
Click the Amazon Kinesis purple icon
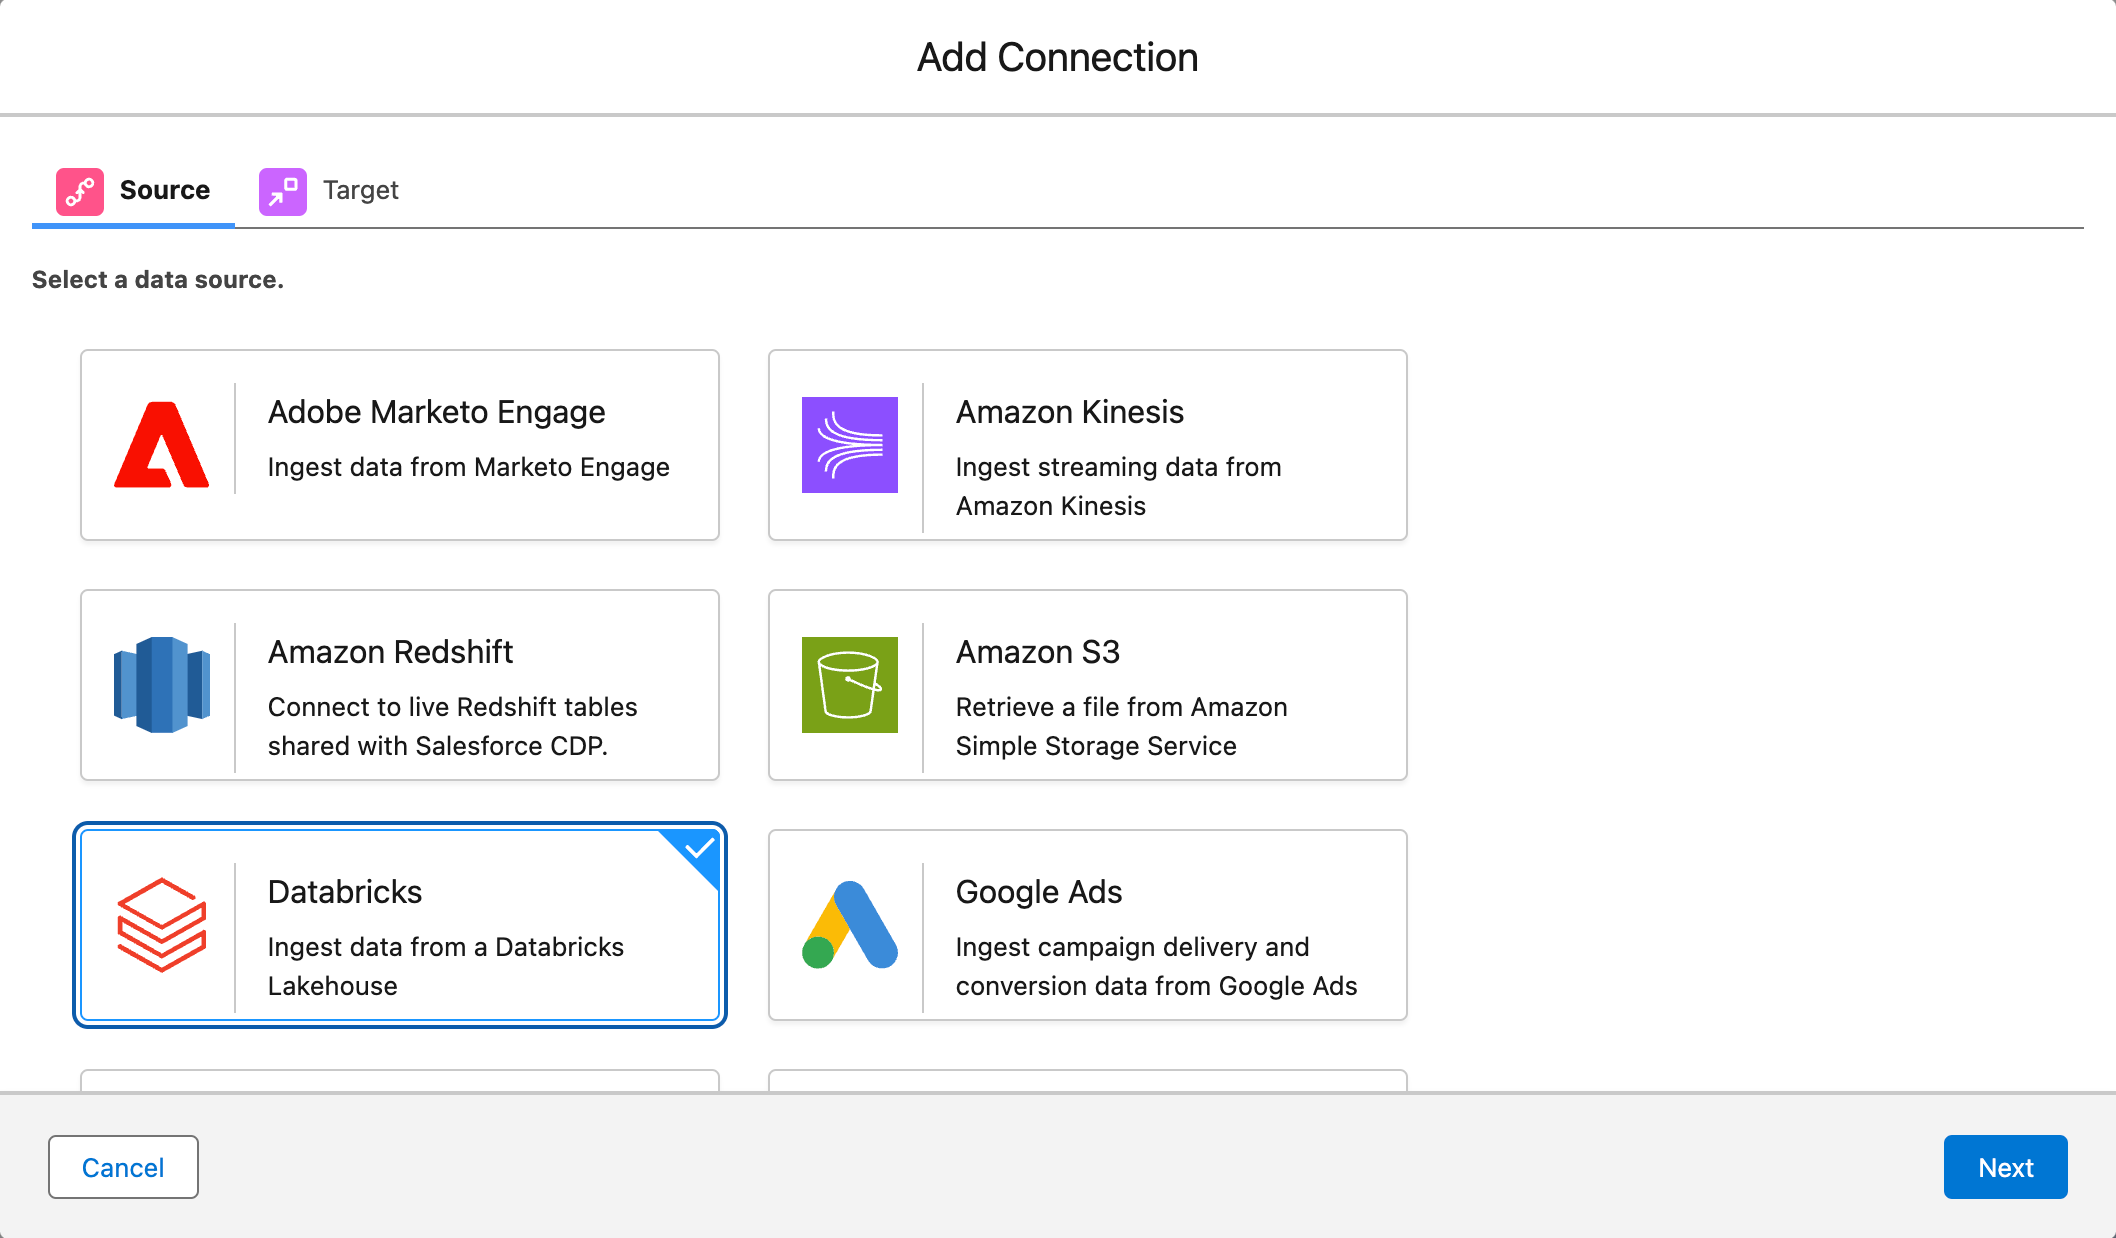click(850, 445)
